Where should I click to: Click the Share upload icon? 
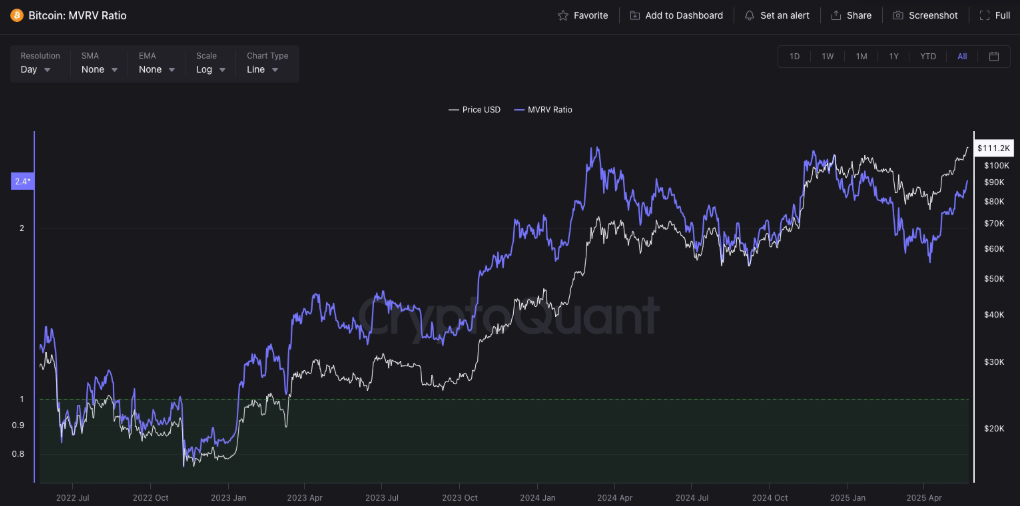(836, 16)
